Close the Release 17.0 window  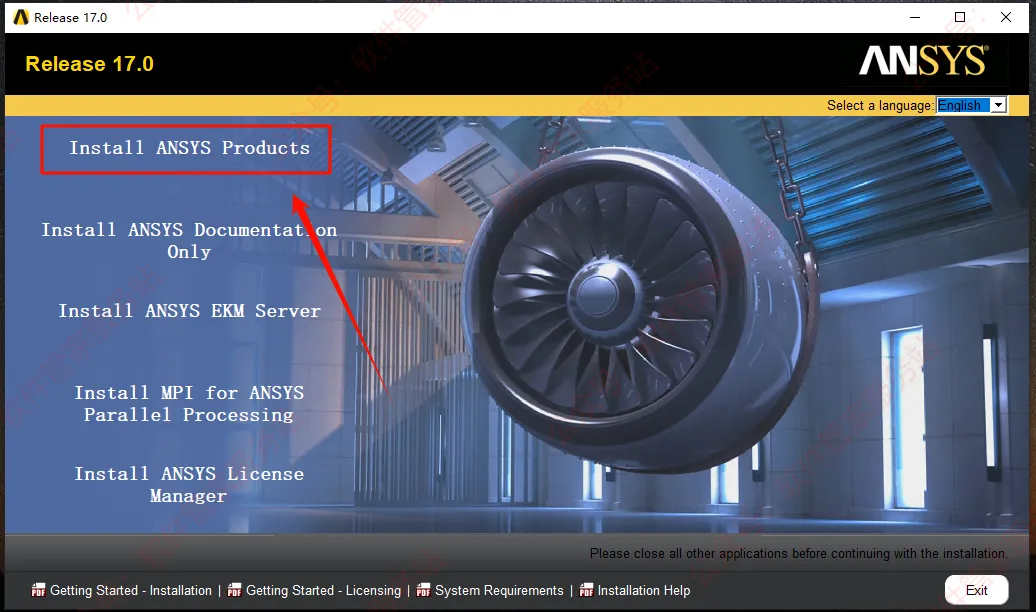[x=1006, y=17]
